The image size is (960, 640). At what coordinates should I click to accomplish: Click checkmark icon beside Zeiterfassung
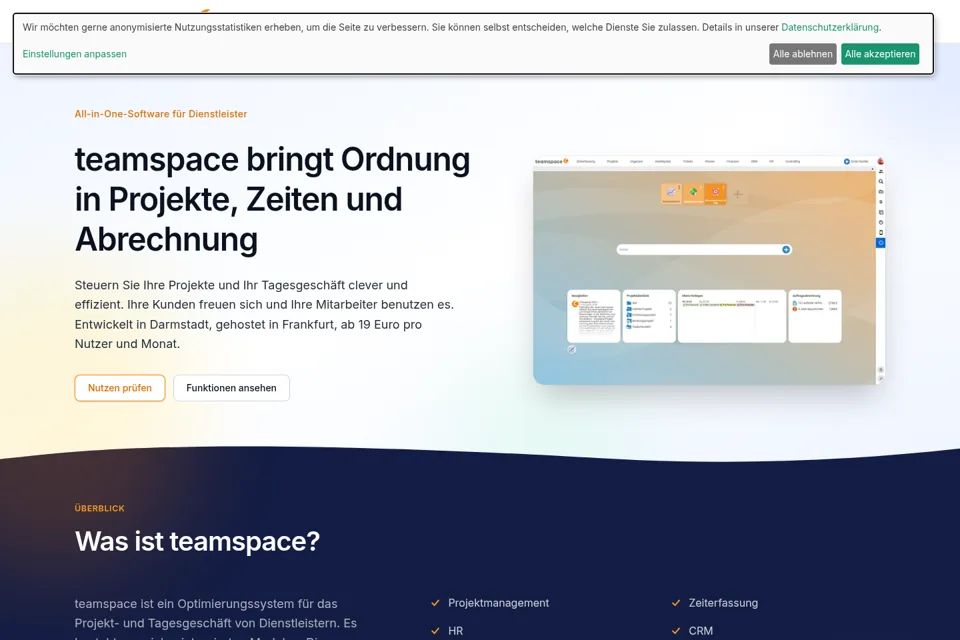click(676, 603)
